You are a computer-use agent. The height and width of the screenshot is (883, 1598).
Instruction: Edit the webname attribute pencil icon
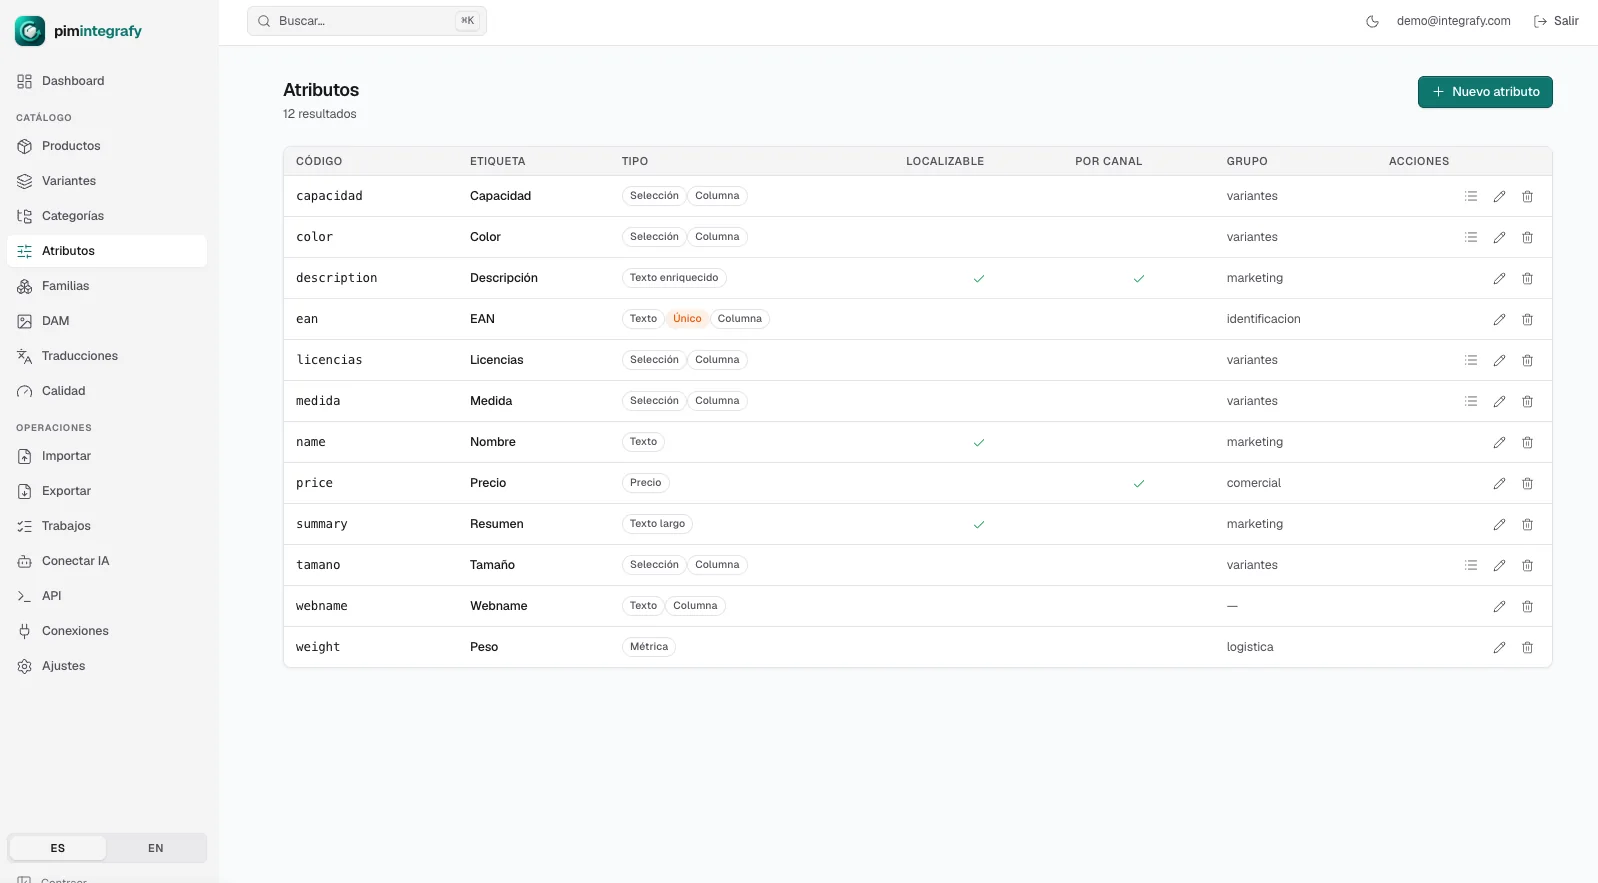pyautogui.click(x=1499, y=607)
